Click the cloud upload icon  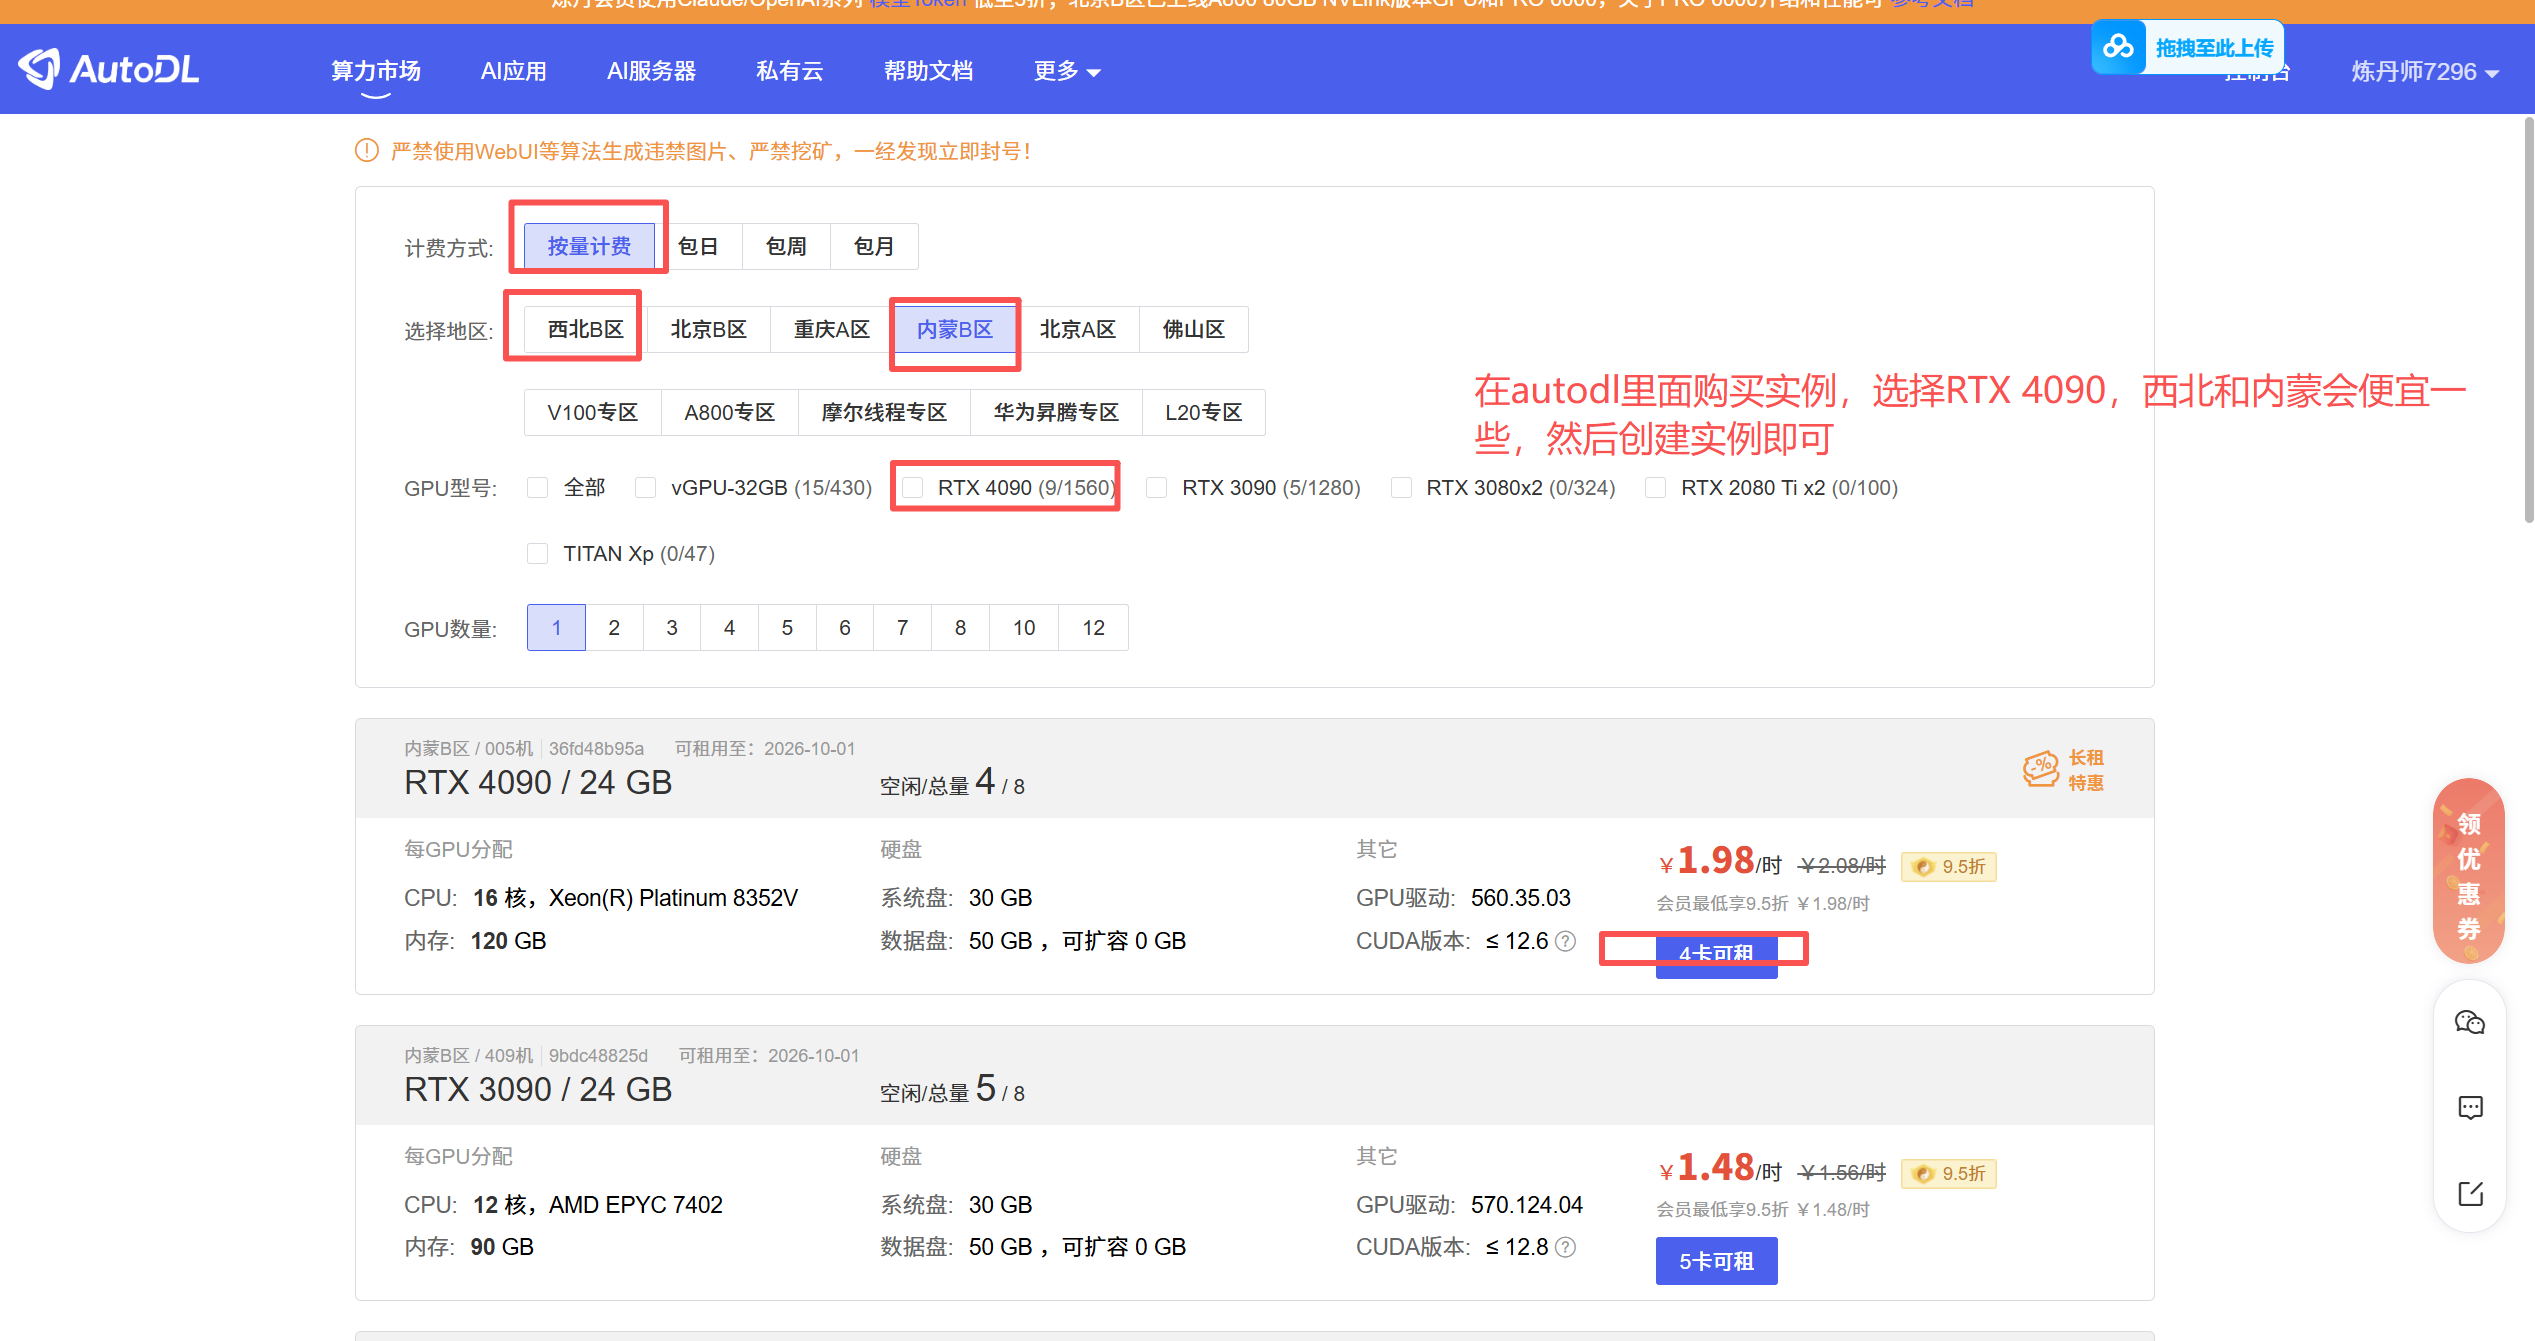pyautogui.click(x=2117, y=47)
